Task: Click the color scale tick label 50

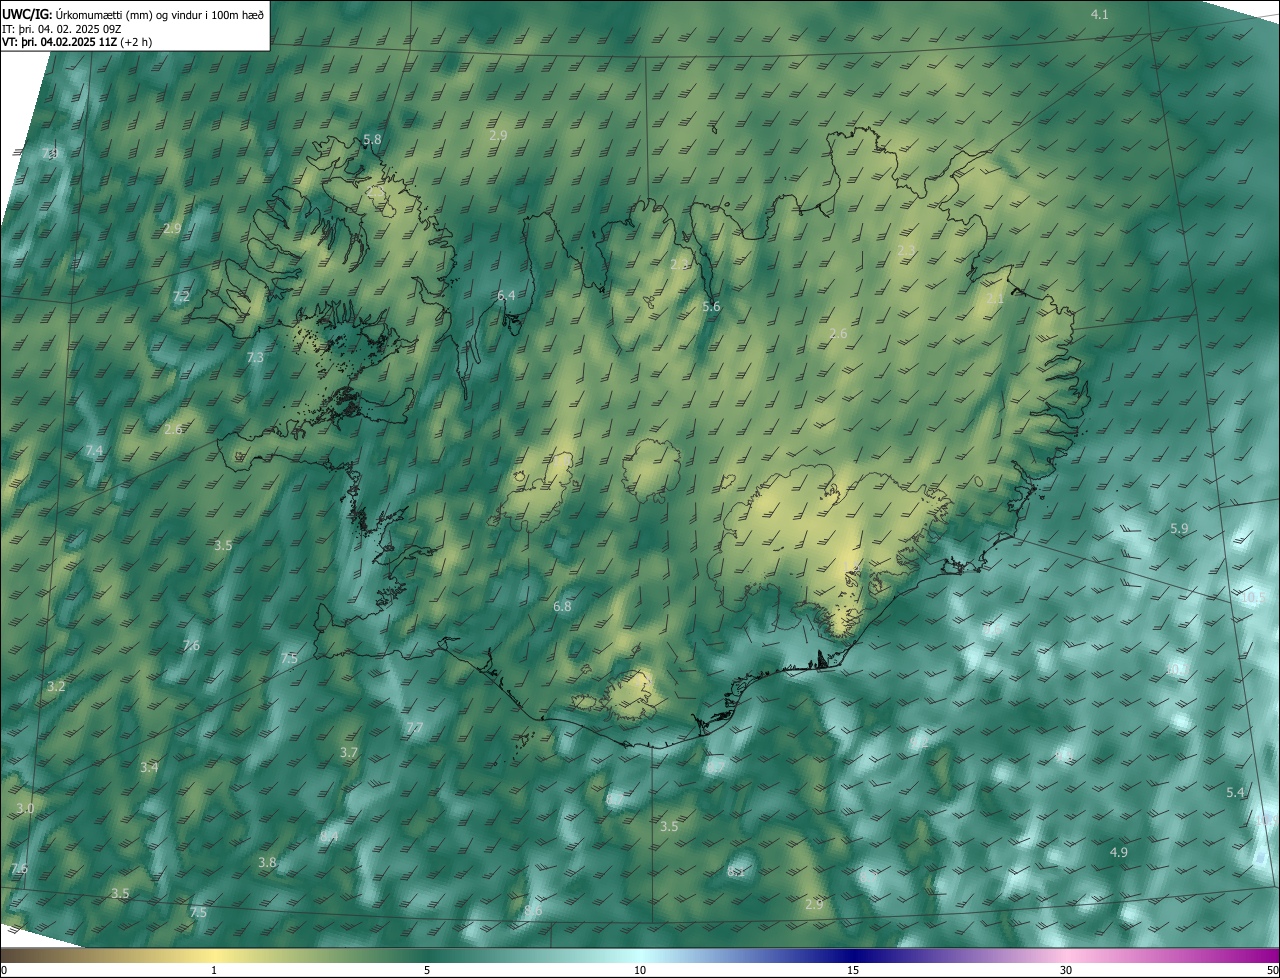Action: (x=1272, y=970)
